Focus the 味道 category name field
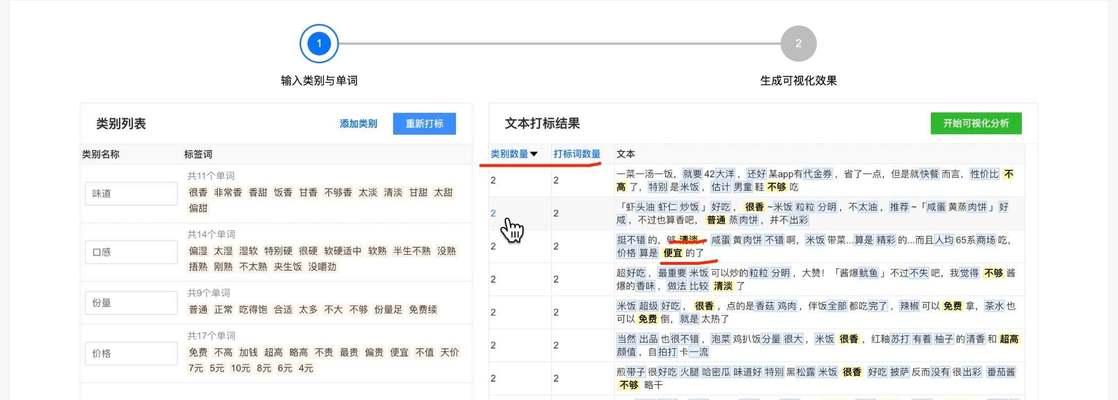This screenshot has height=400, width=1118. (131, 193)
